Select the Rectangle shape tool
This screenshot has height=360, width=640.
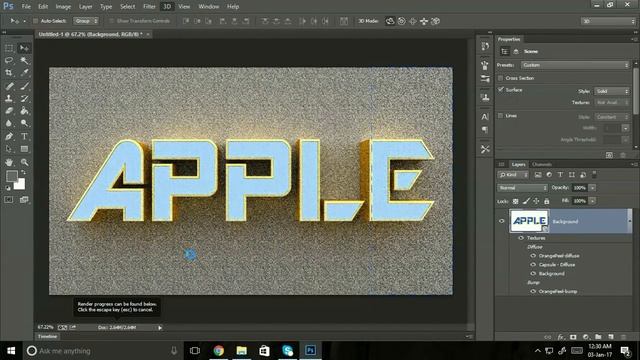pos(24,149)
